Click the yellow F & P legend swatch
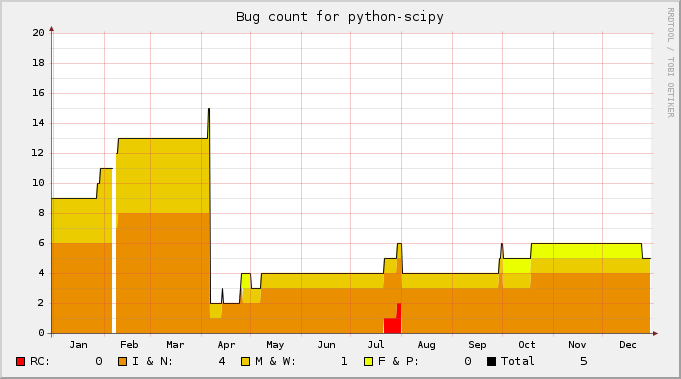681x379 pixels. click(x=368, y=361)
